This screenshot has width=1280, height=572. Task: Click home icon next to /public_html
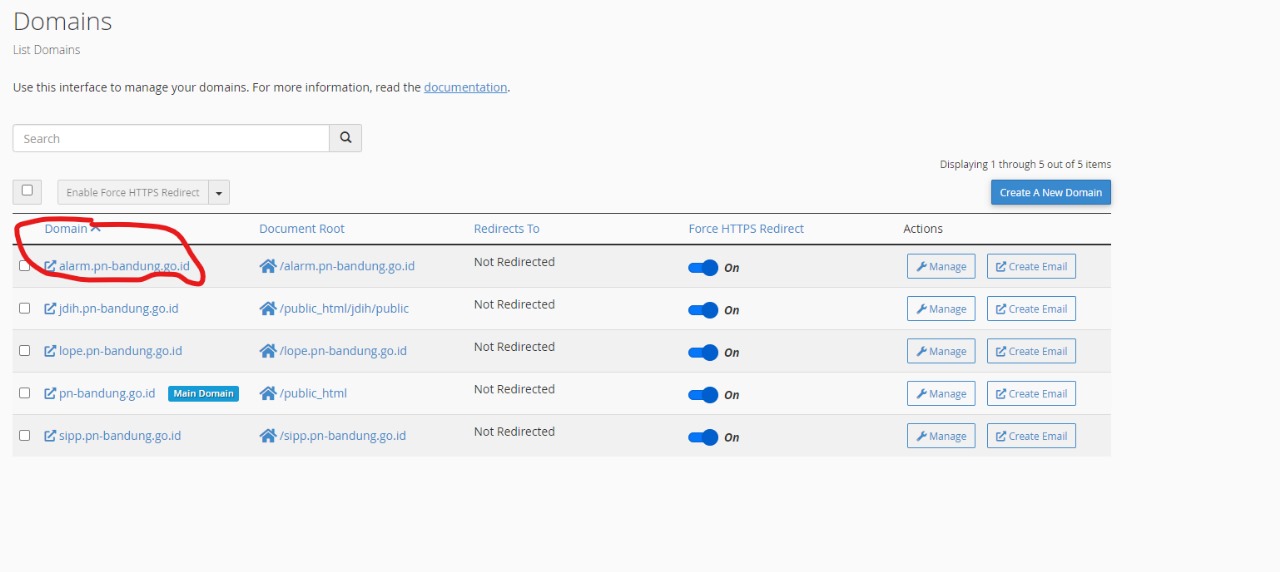coord(267,393)
